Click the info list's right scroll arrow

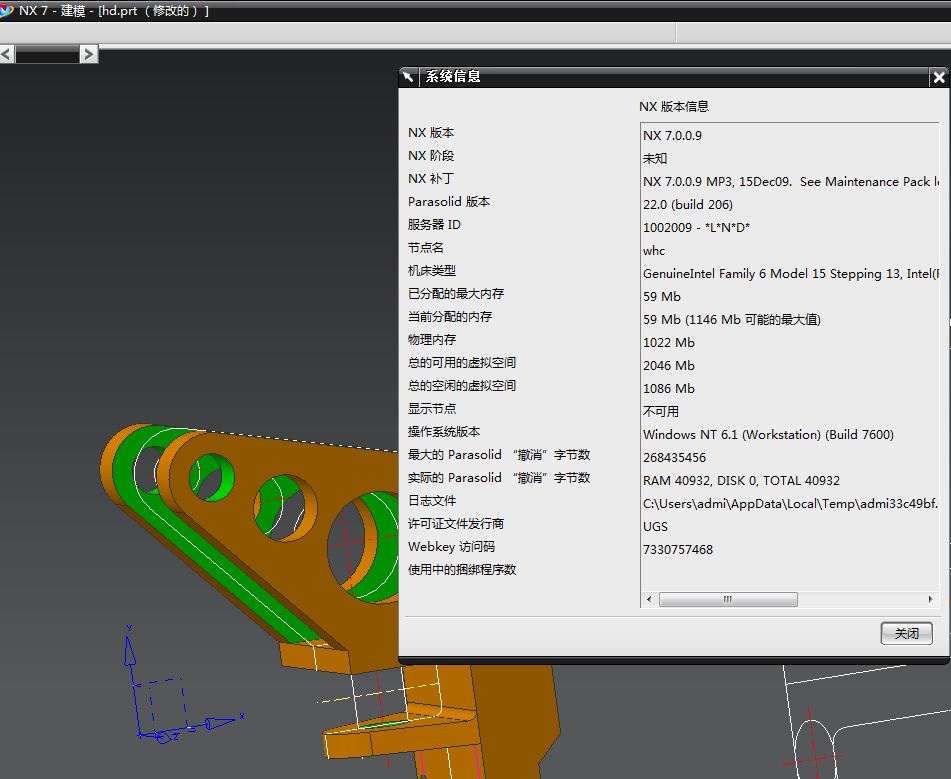(930, 599)
